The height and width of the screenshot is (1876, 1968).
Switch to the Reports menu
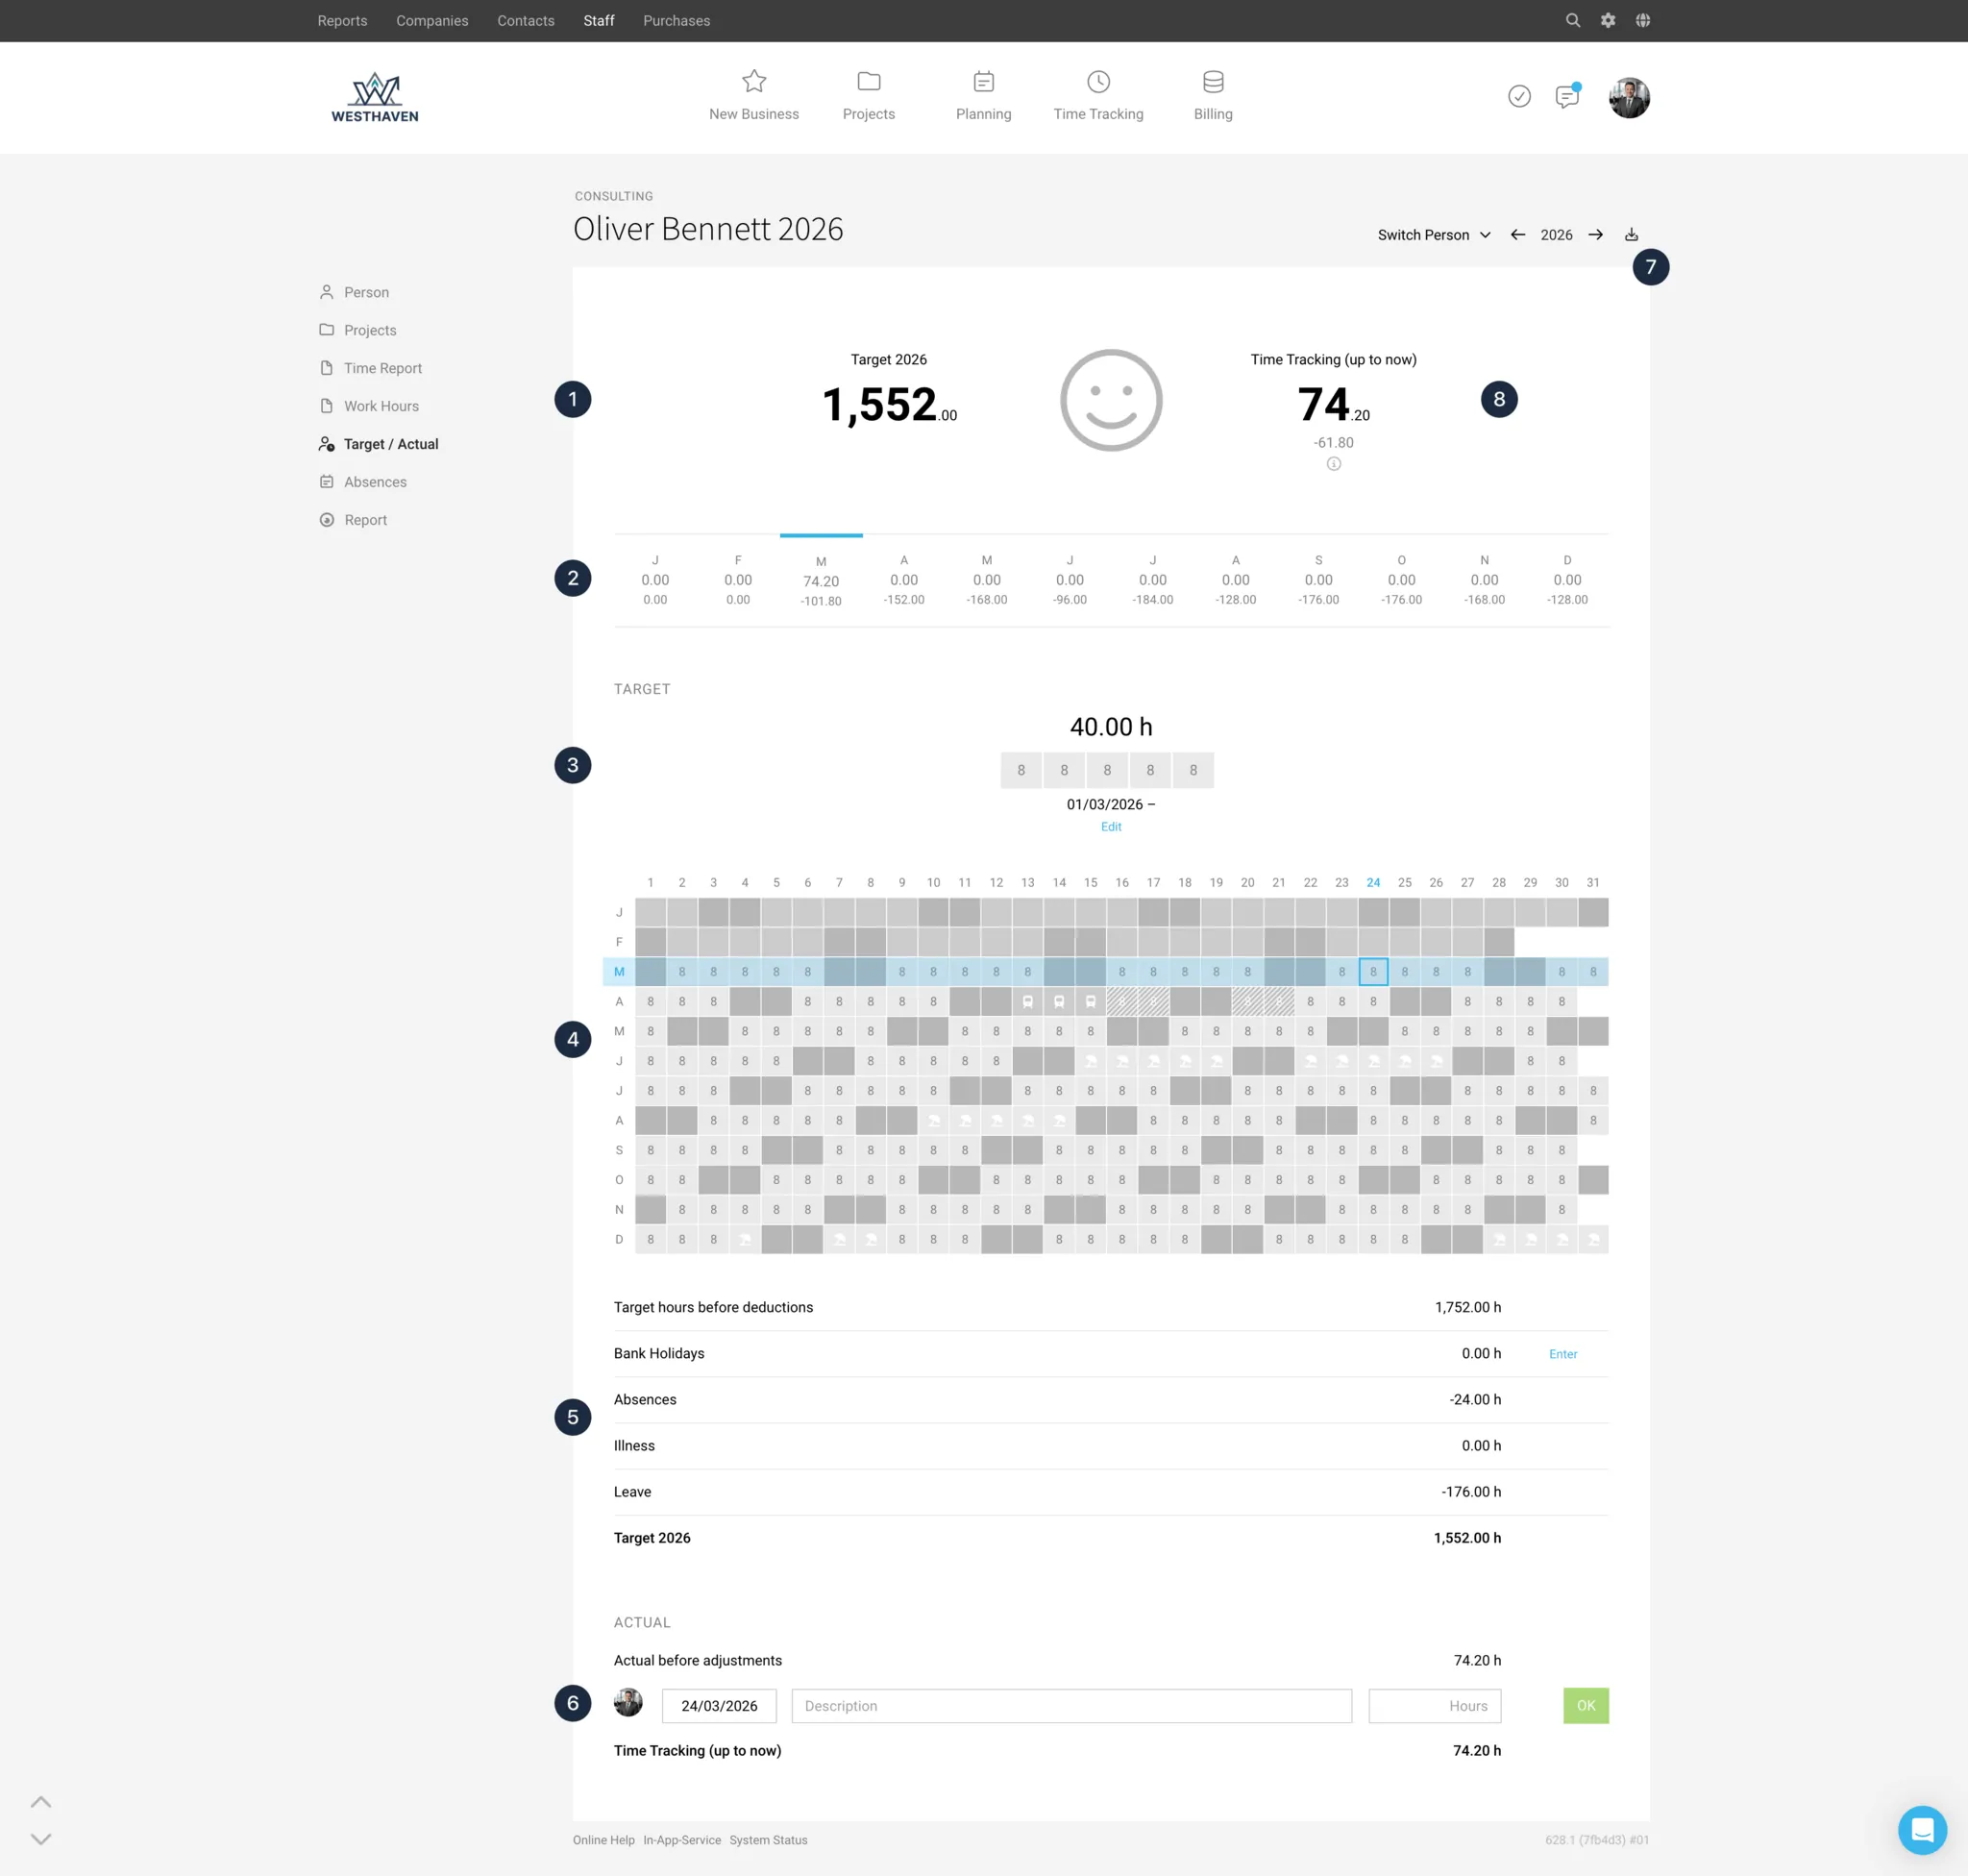[342, 20]
